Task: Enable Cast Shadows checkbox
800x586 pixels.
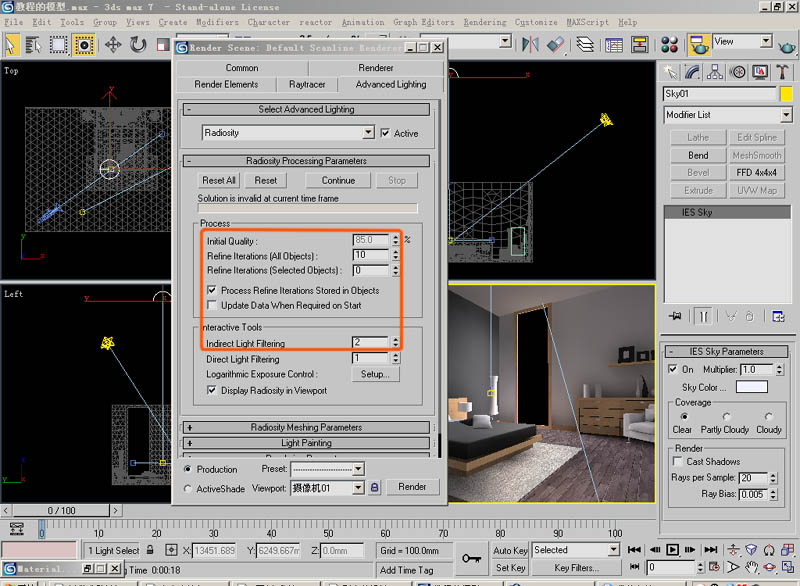Action: 678,461
